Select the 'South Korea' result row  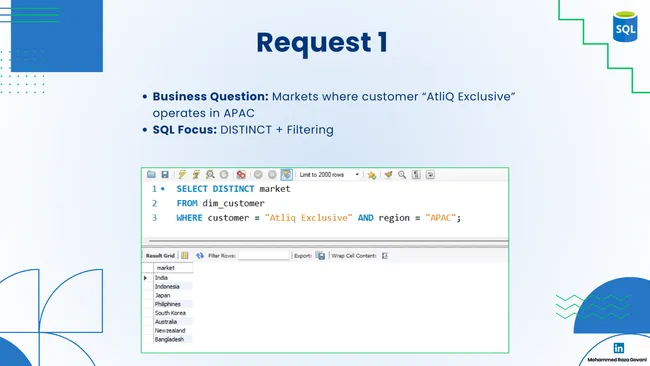(173, 313)
